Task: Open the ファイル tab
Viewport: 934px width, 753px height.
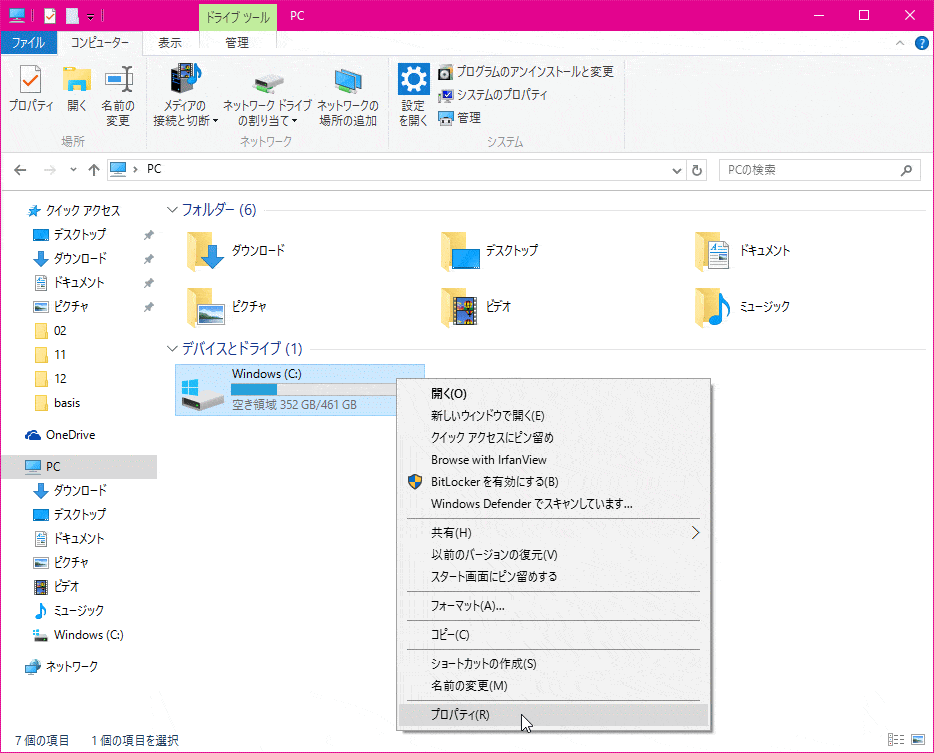Action: click(28, 43)
